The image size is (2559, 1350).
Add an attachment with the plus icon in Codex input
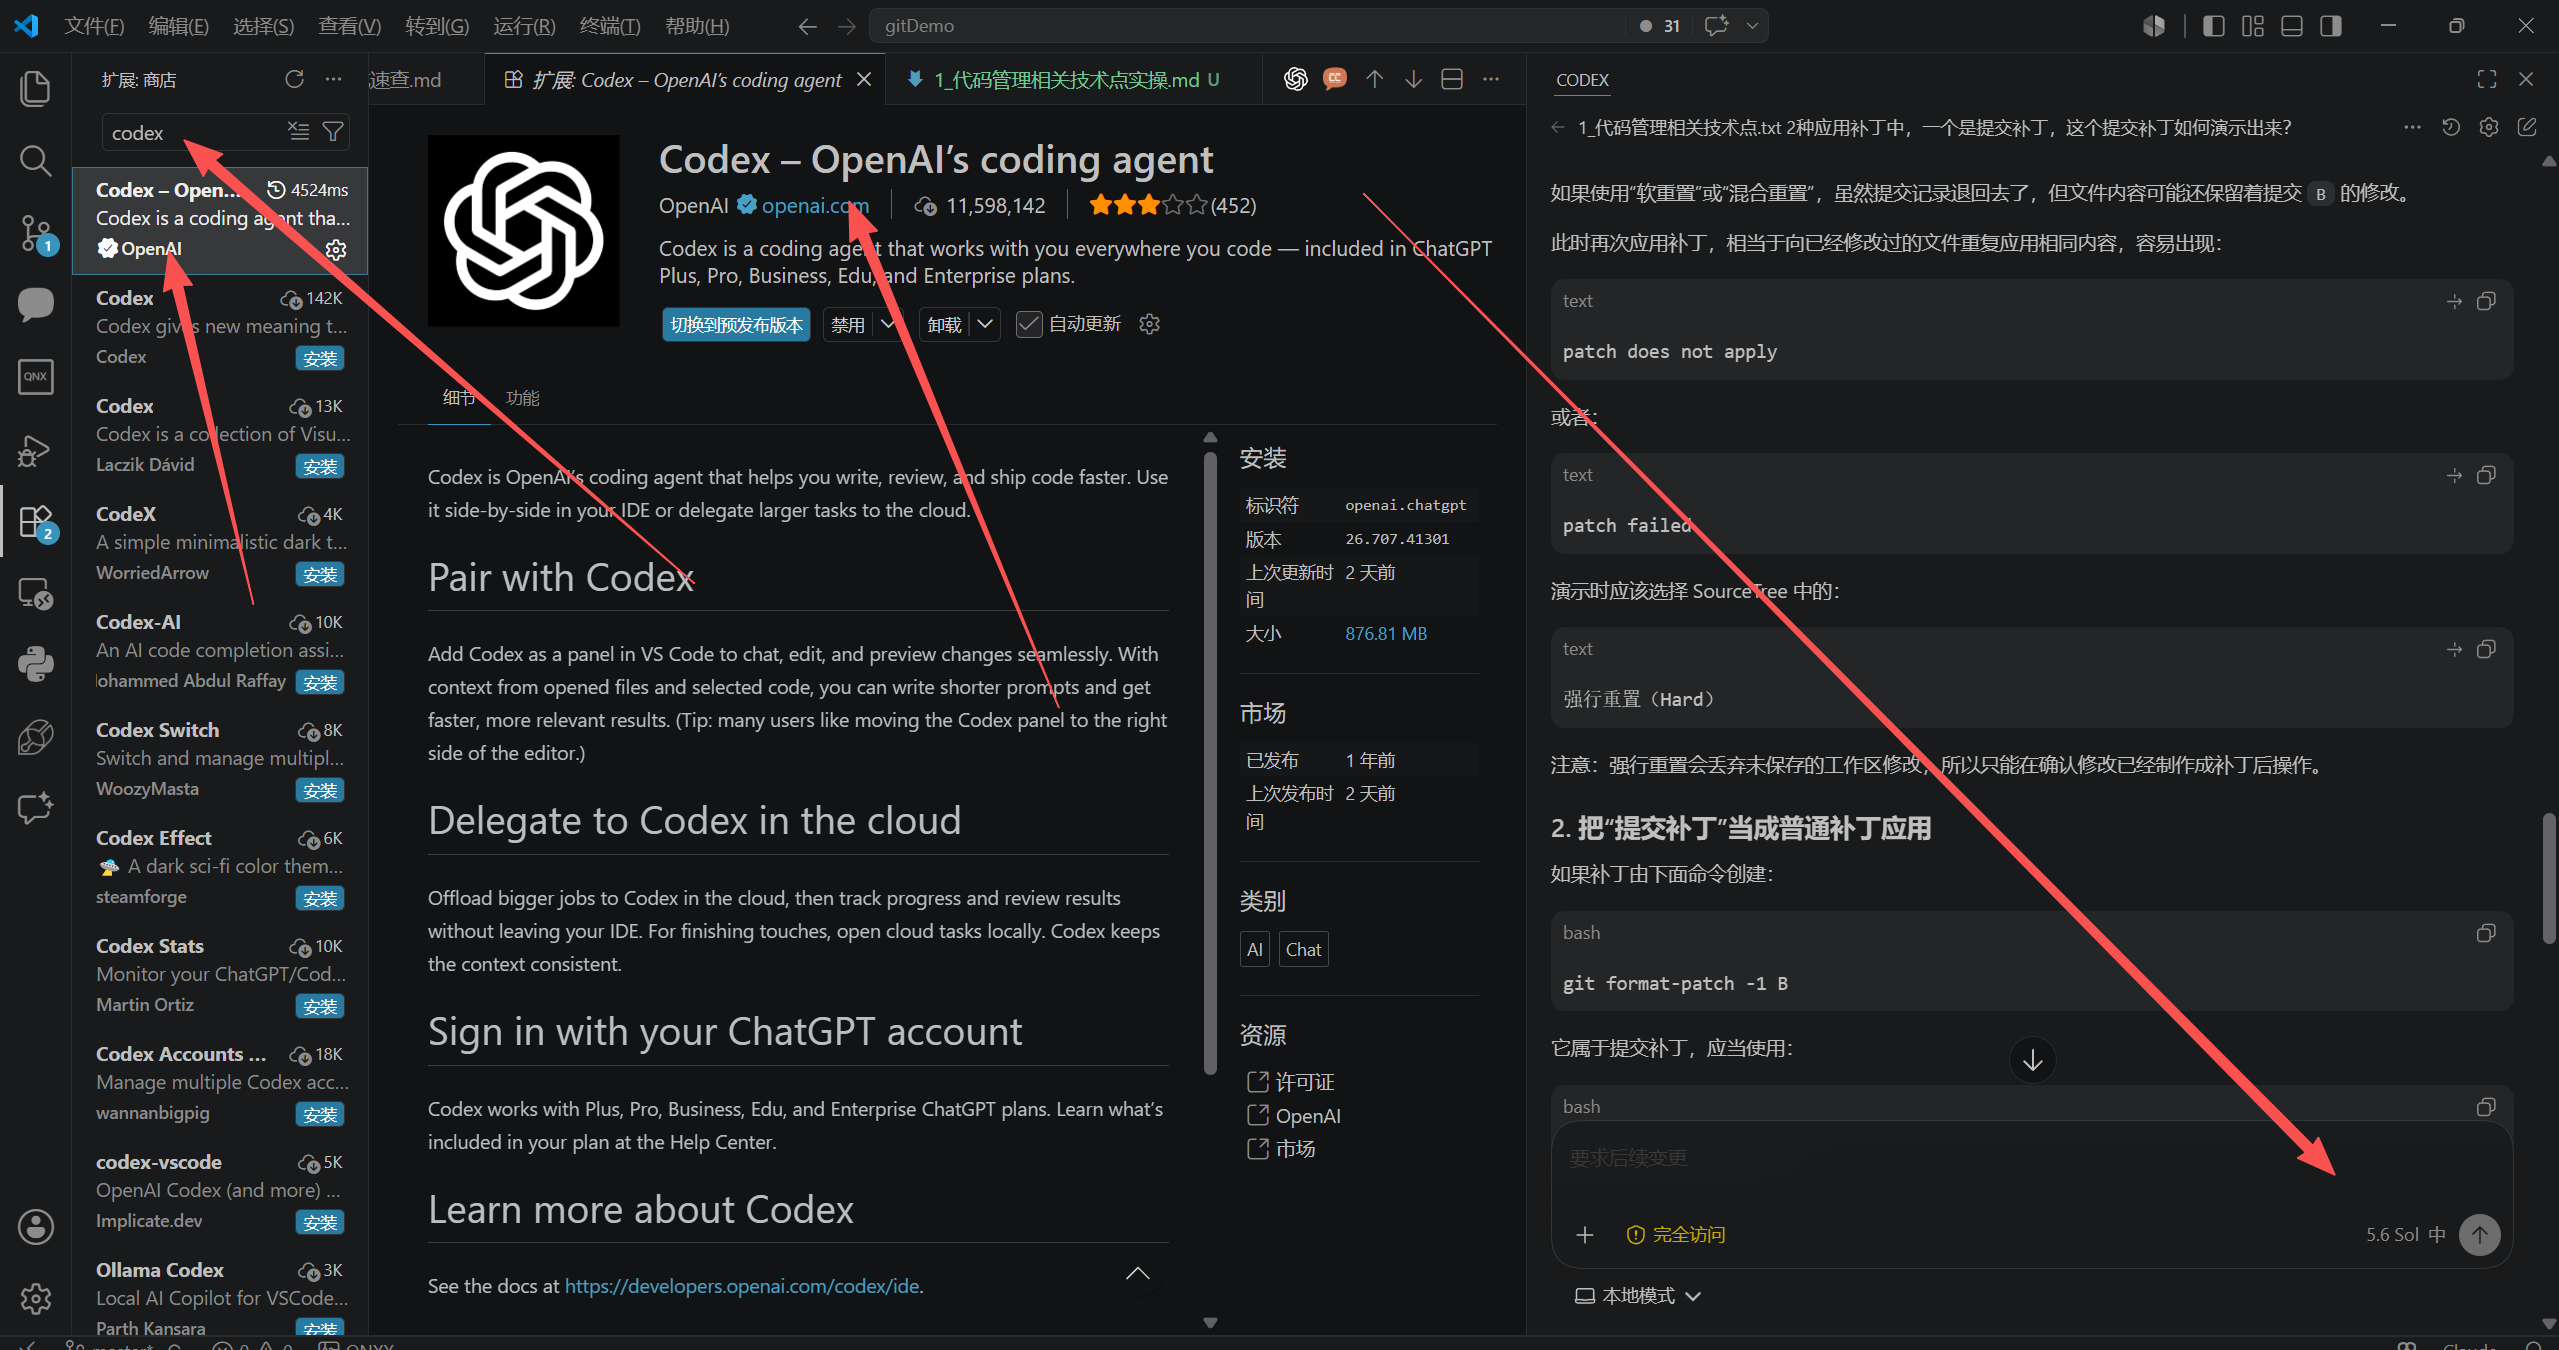tap(1585, 1235)
